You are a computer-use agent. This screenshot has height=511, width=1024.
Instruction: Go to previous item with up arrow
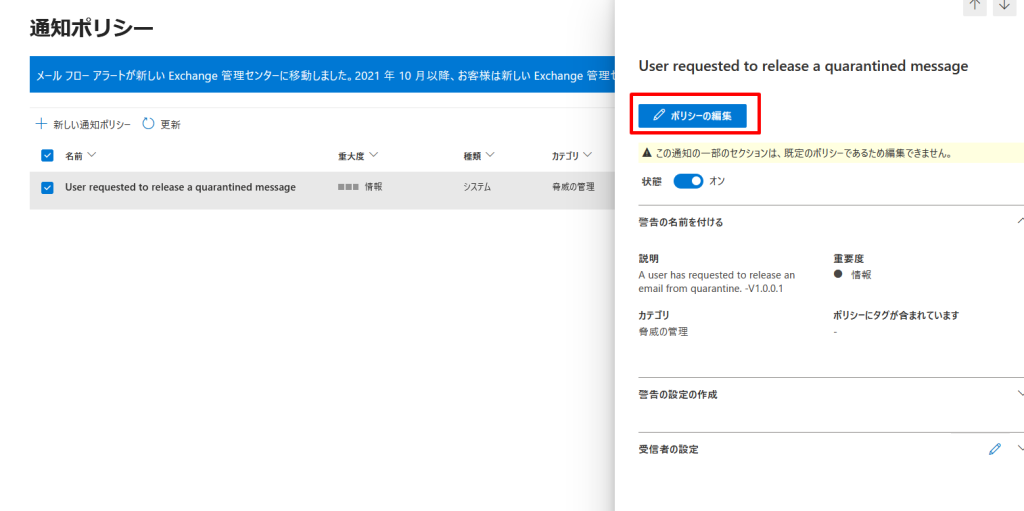tap(974, 6)
